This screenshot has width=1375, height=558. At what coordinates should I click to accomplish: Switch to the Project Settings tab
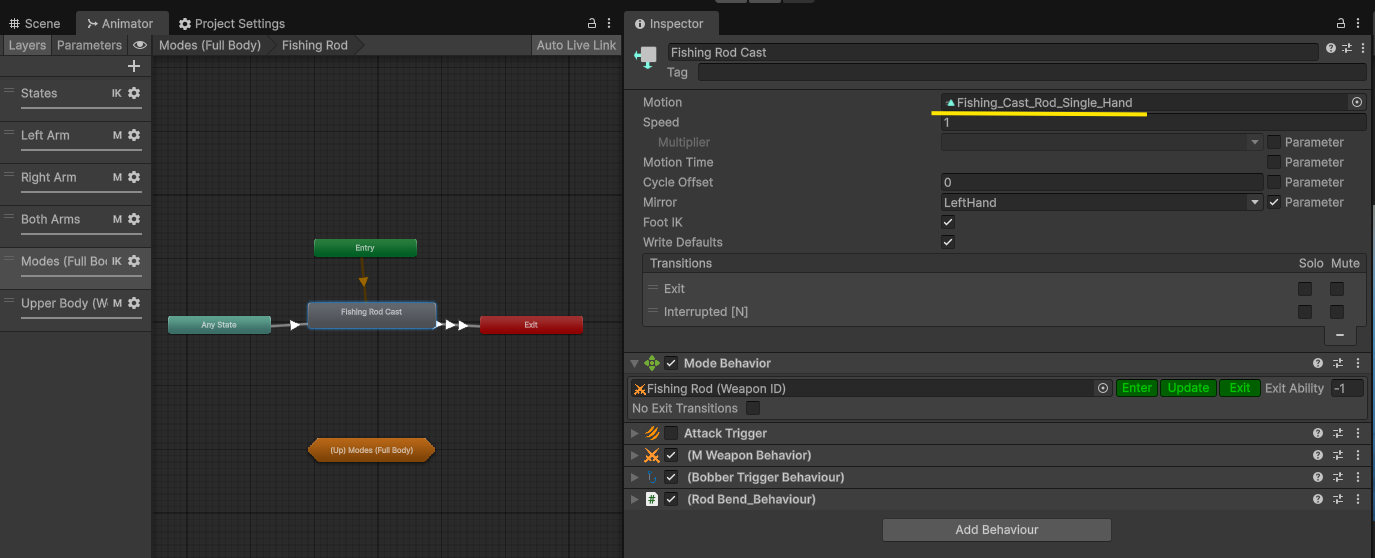coord(231,23)
